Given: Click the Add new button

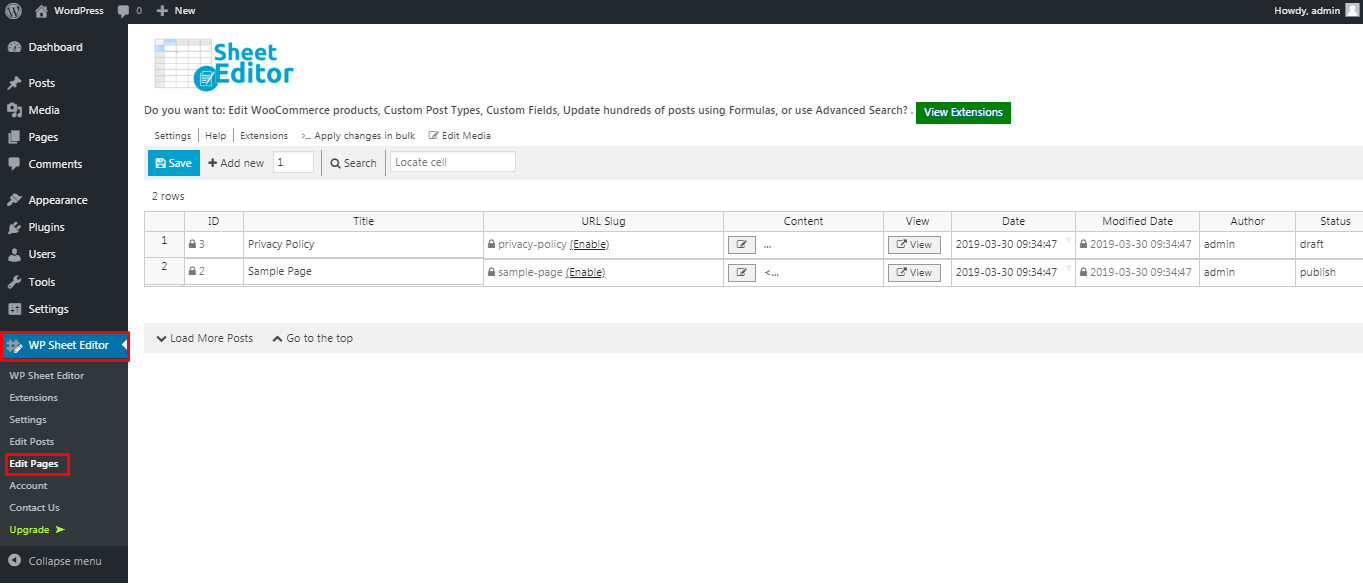Looking at the screenshot, I should point(236,163).
